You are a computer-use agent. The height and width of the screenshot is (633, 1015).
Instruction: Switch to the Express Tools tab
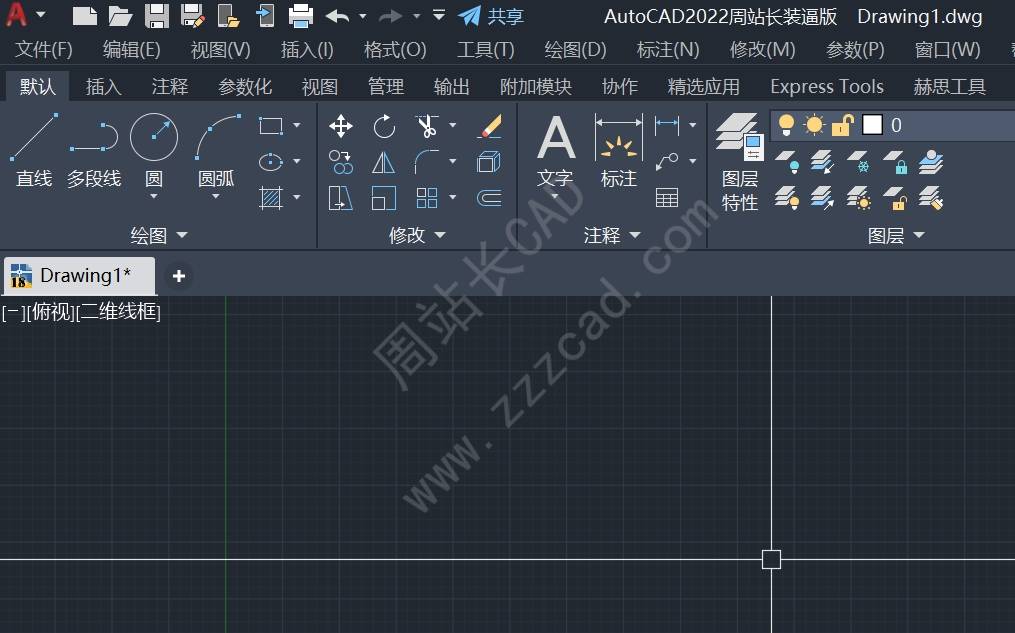point(827,87)
